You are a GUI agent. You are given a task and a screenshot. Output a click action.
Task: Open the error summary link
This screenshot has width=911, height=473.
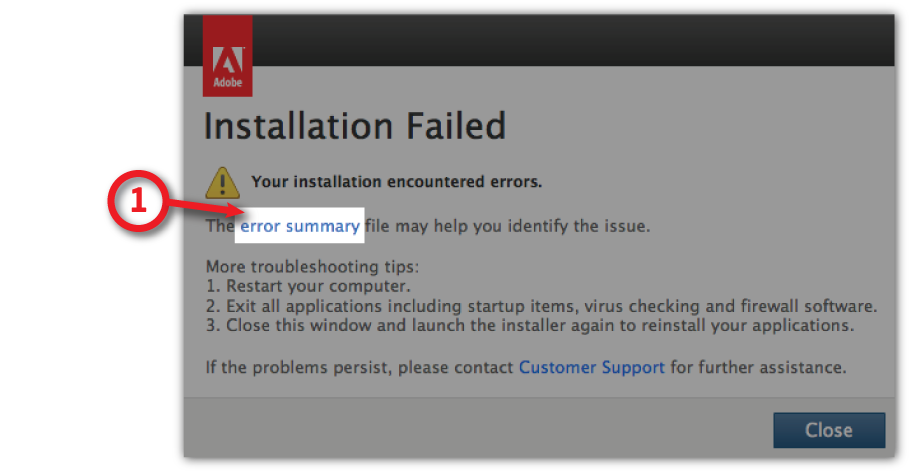coord(299,226)
